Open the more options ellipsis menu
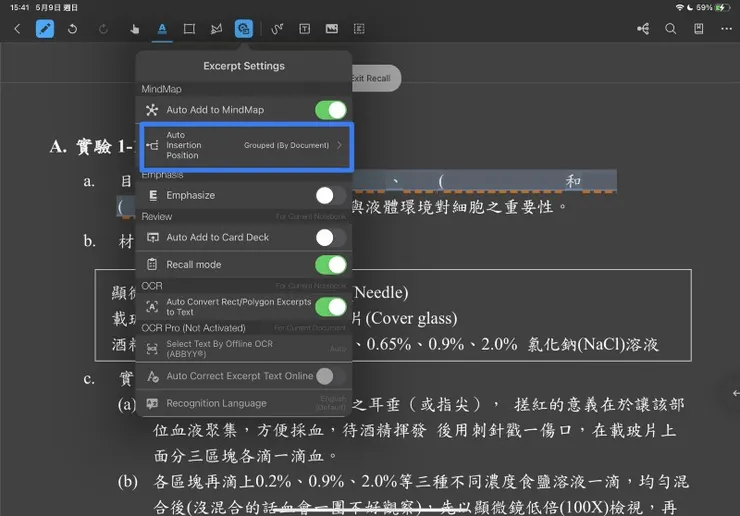This screenshot has height=516, width=740. (726, 29)
